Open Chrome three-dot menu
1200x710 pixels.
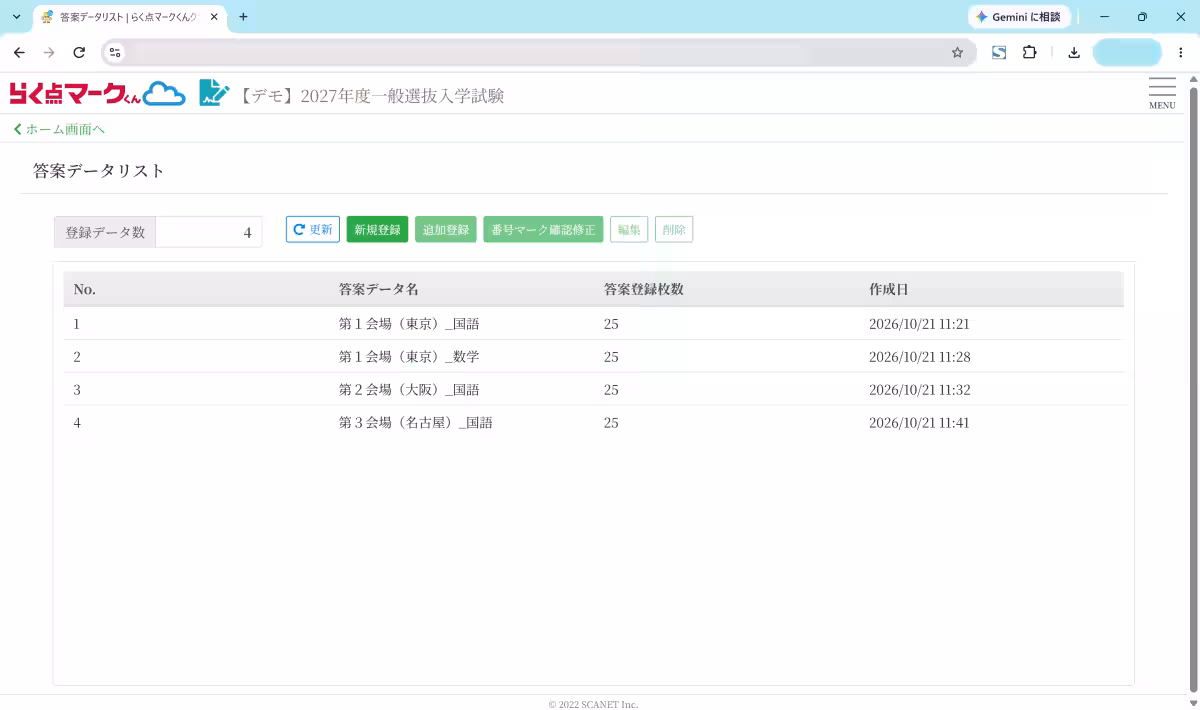click(1181, 53)
